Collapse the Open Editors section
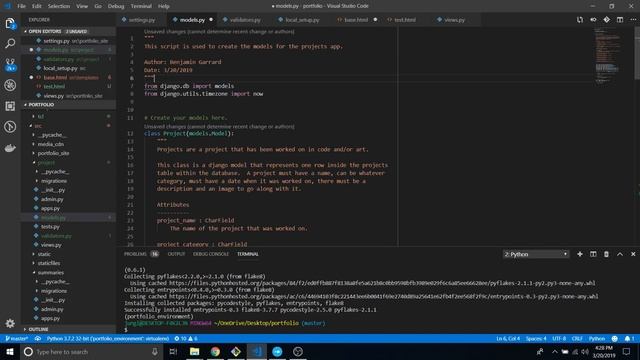640x360 pixels. [68, 31]
